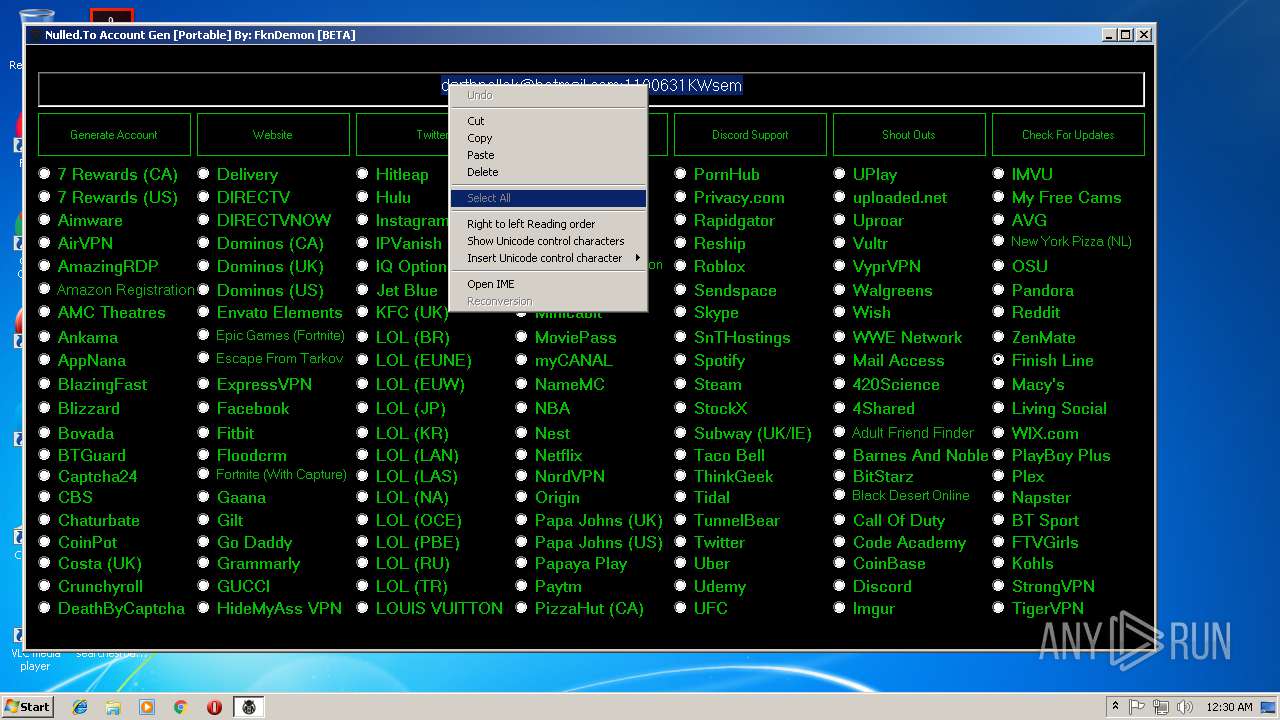This screenshot has width=1280, height=720.
Task: Select the WWE Network radio button
Action: click(x=839, y=337)
